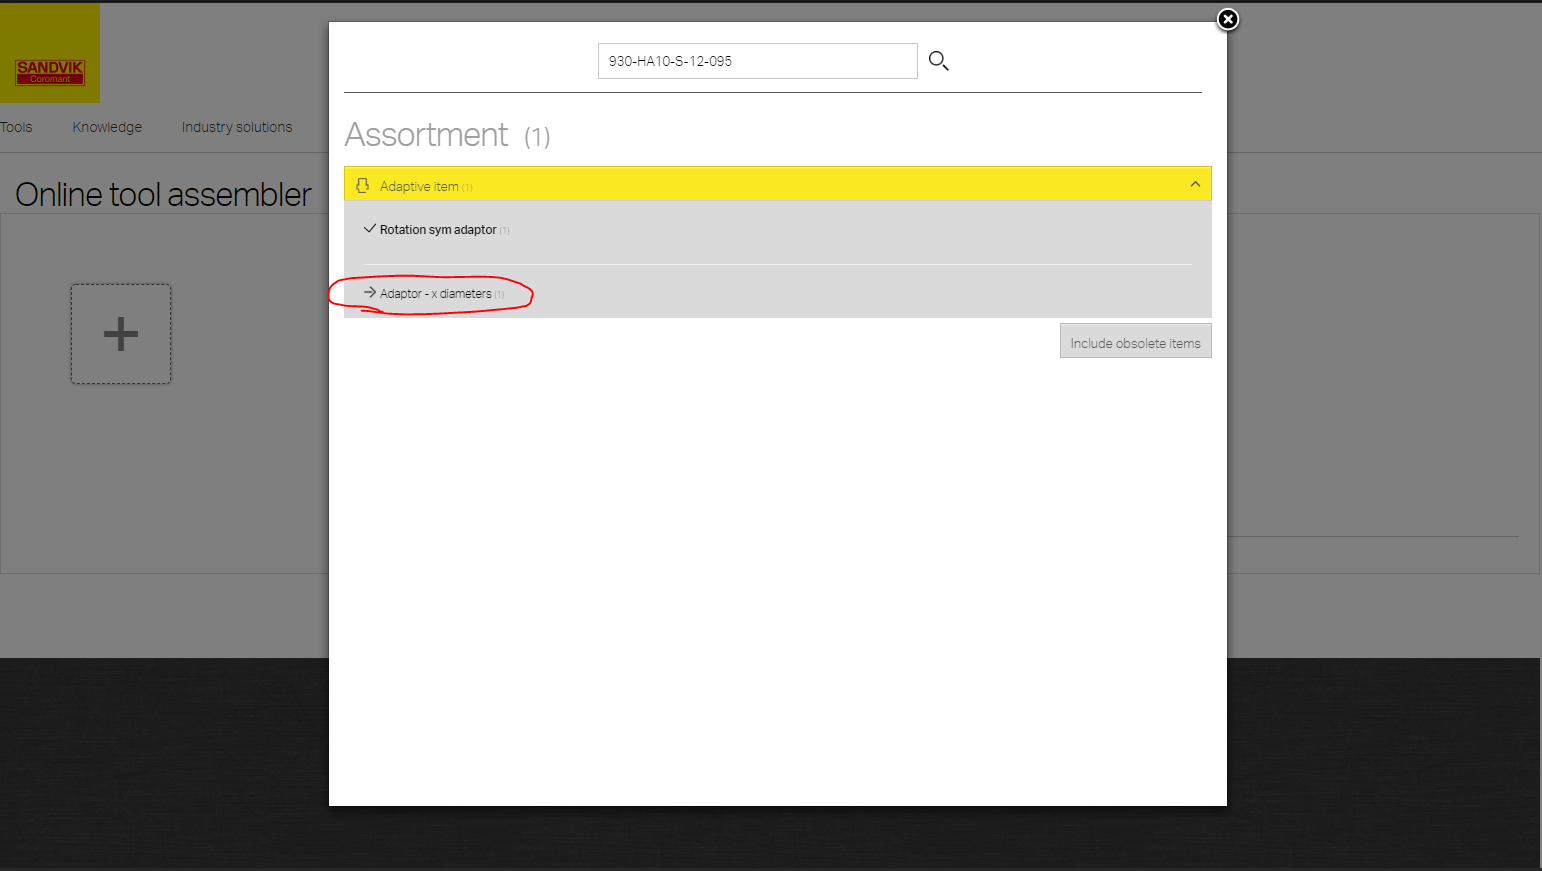This screenshot has height=871, width=1542.
Task: Click the Rotation sym adaptor text label
Action: 438,230
